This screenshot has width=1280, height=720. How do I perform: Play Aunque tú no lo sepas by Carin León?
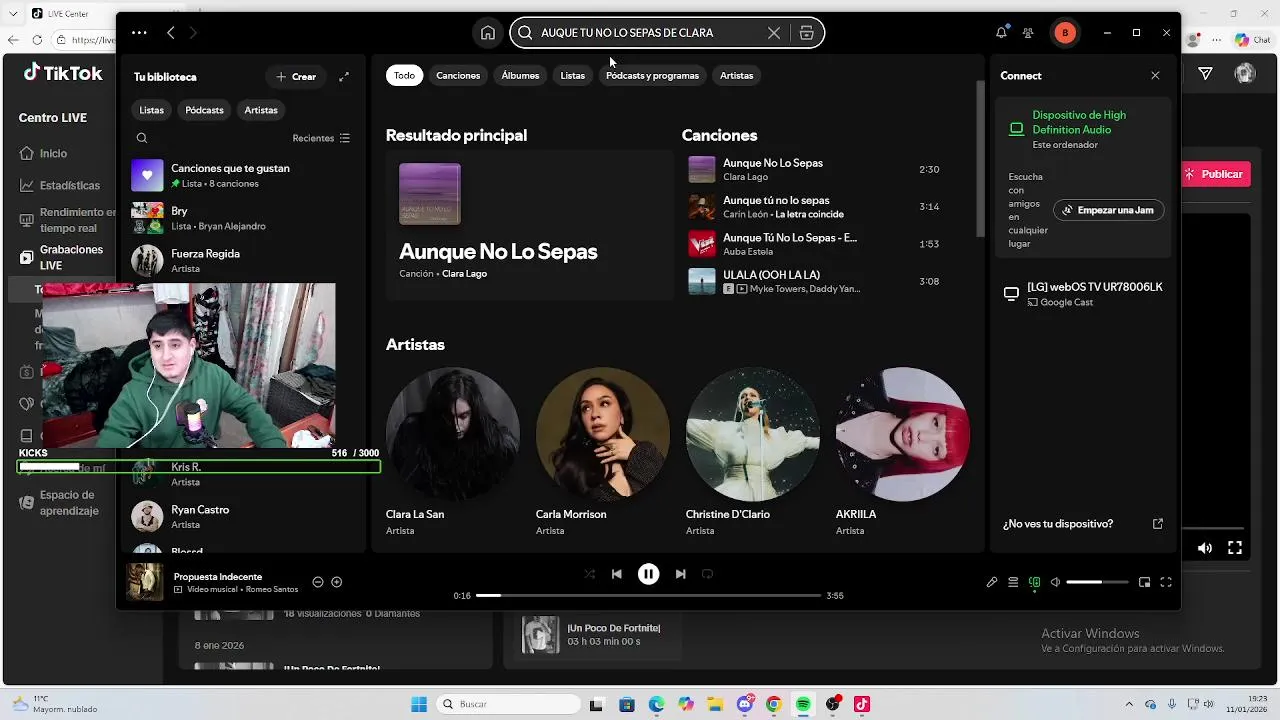tap(702, 207)
